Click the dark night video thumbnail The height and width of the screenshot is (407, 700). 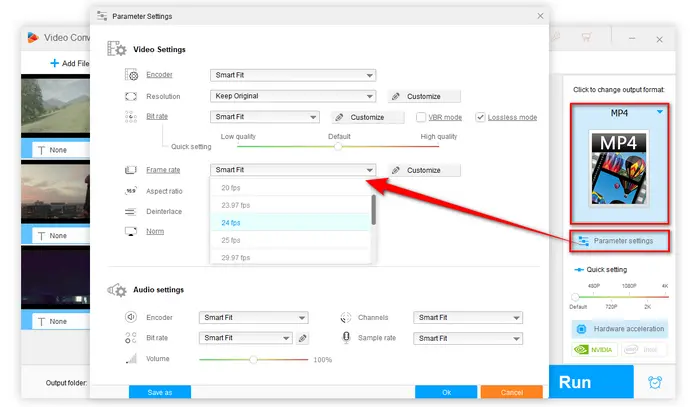pyautogui.click(x=55, y=278)
